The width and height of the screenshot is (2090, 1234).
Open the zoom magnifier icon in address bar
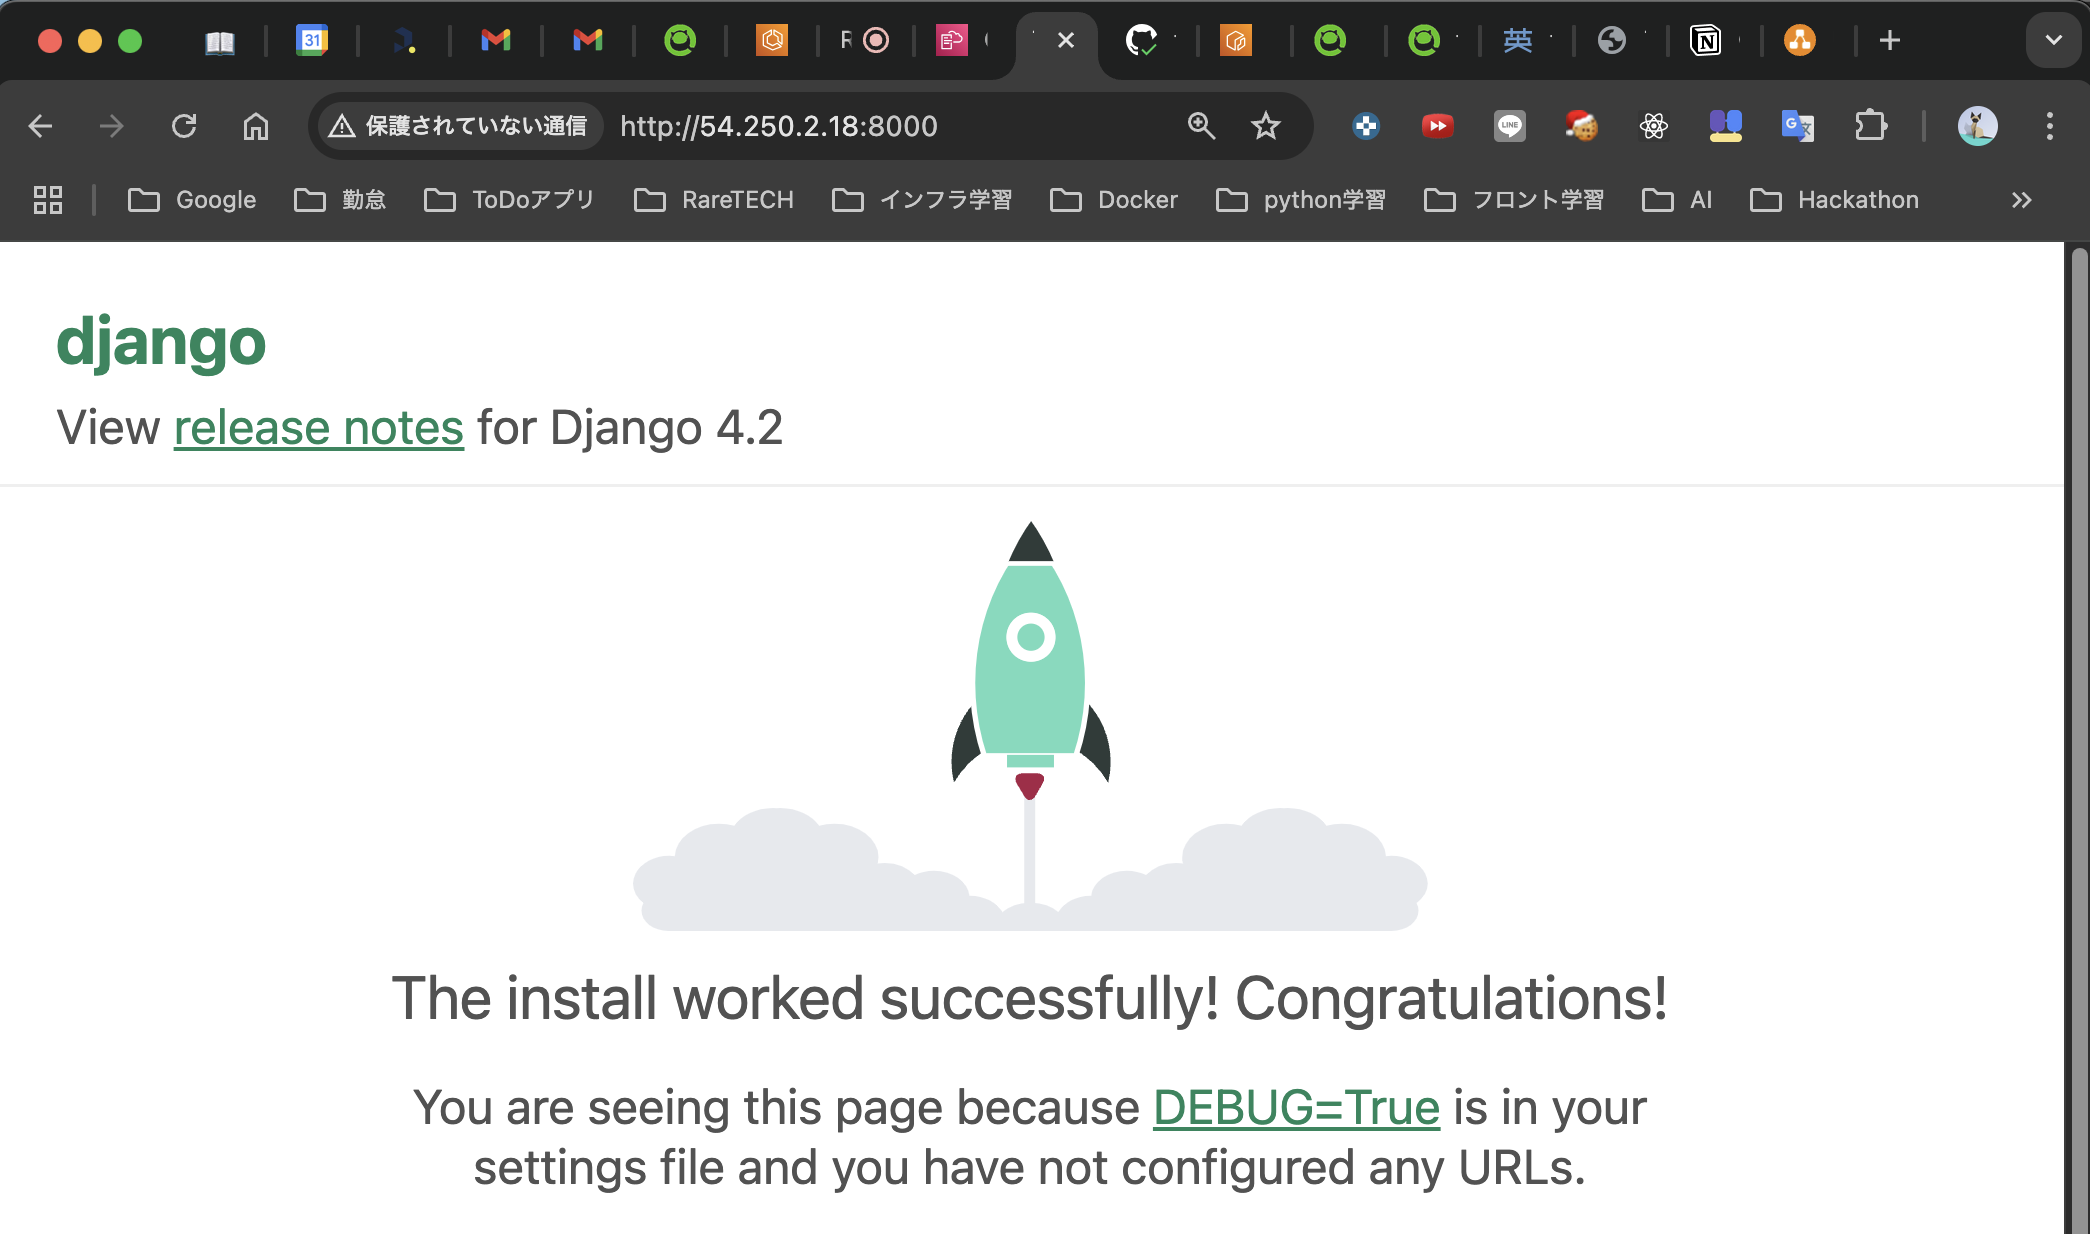[1201, 126]
